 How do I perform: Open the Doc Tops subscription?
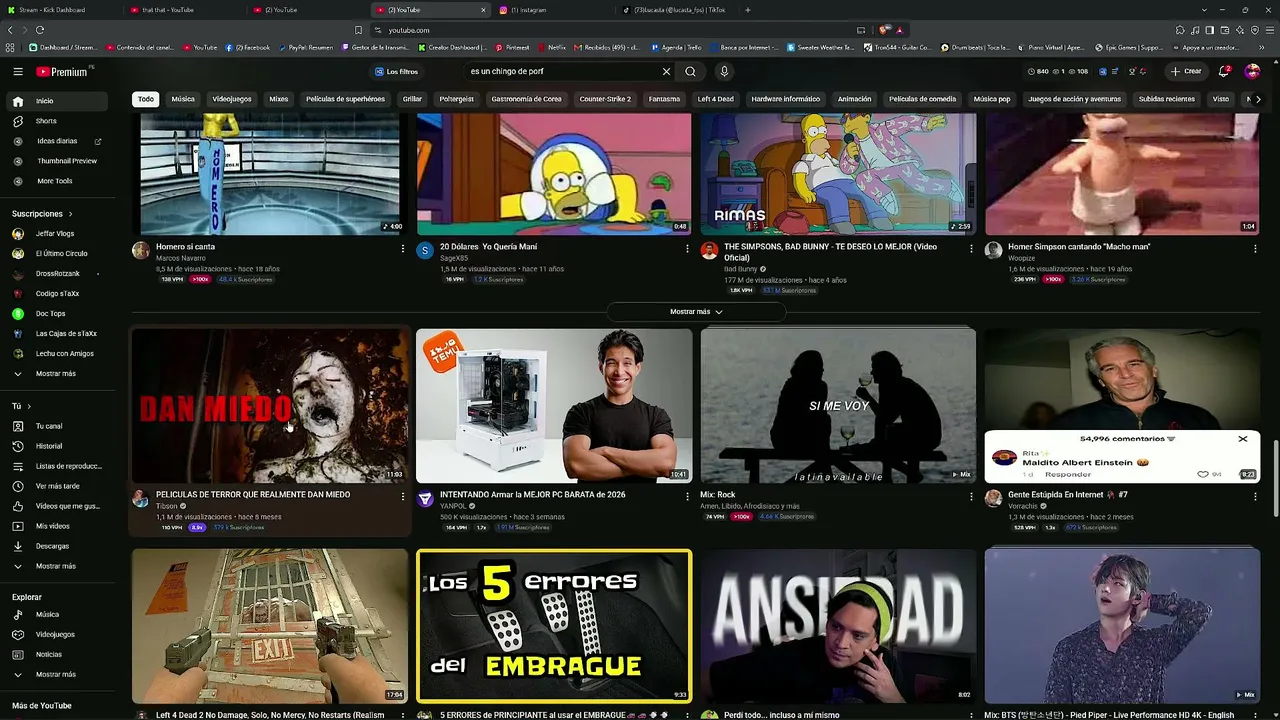click(50, 313)
